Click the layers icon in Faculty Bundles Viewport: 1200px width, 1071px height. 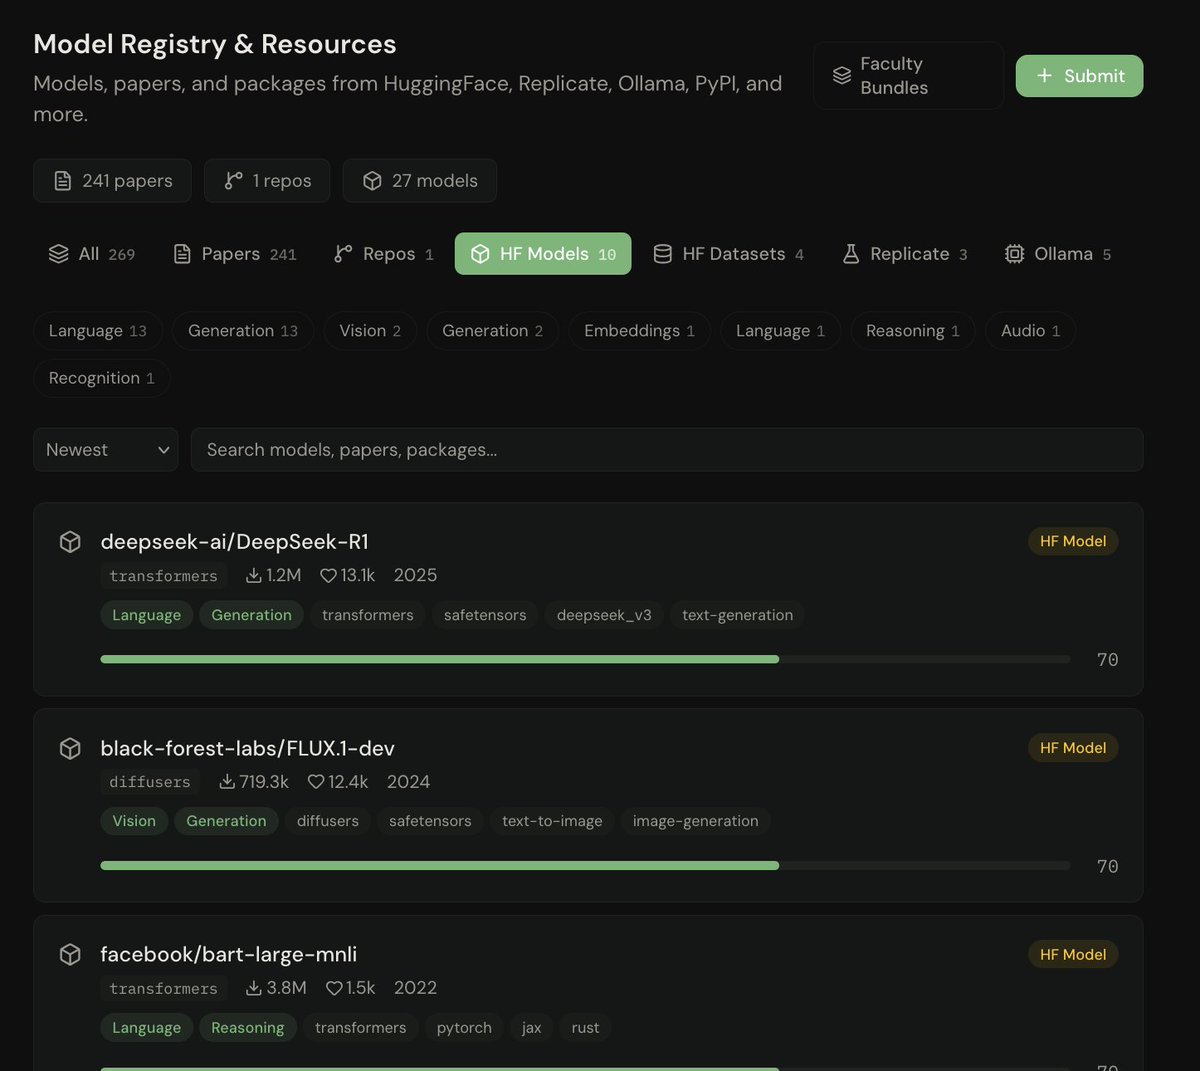click(842, 76)
